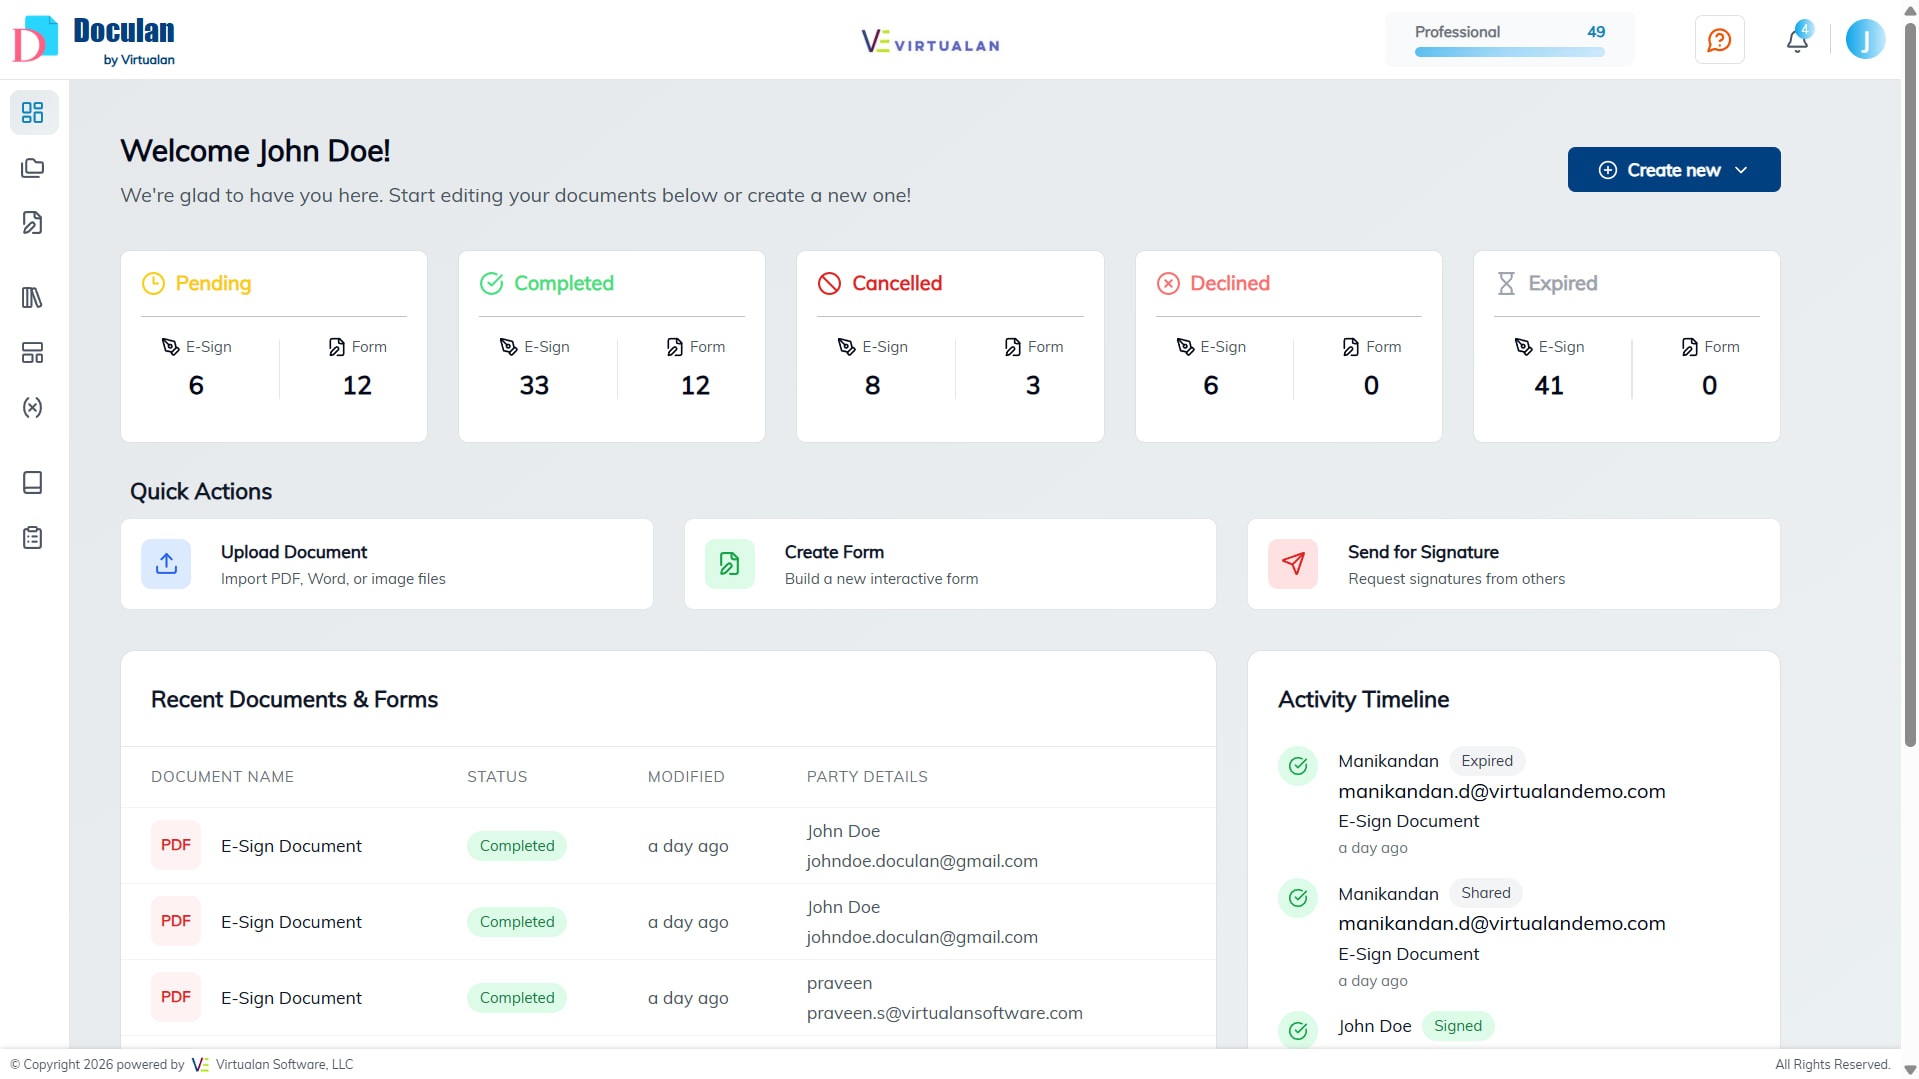Image resolution: width=1919 pixels, height=1079 pixels.
Task: Click the check icon beside John Doe Signed
Action: coord(1298,1030)
